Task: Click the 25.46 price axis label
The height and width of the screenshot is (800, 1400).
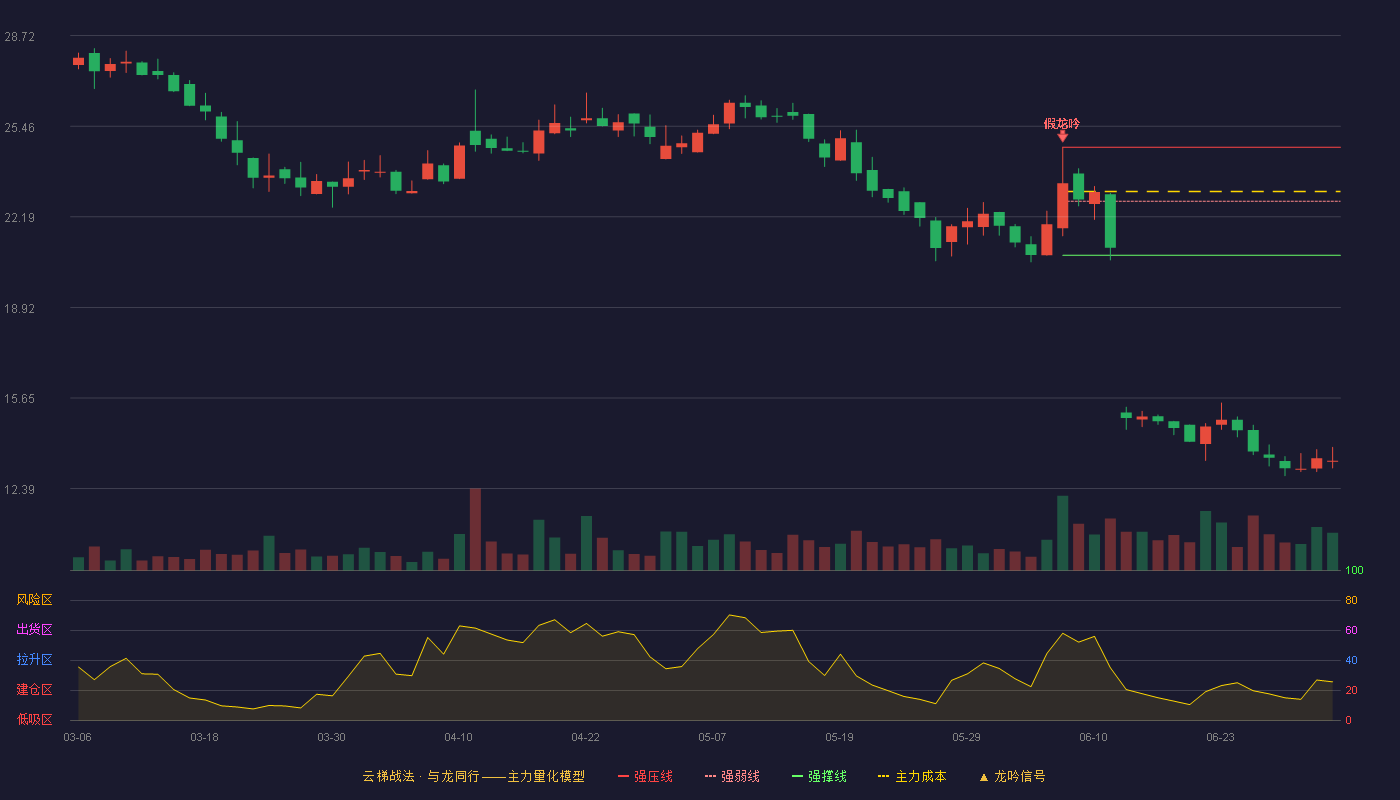Action: 19,127
